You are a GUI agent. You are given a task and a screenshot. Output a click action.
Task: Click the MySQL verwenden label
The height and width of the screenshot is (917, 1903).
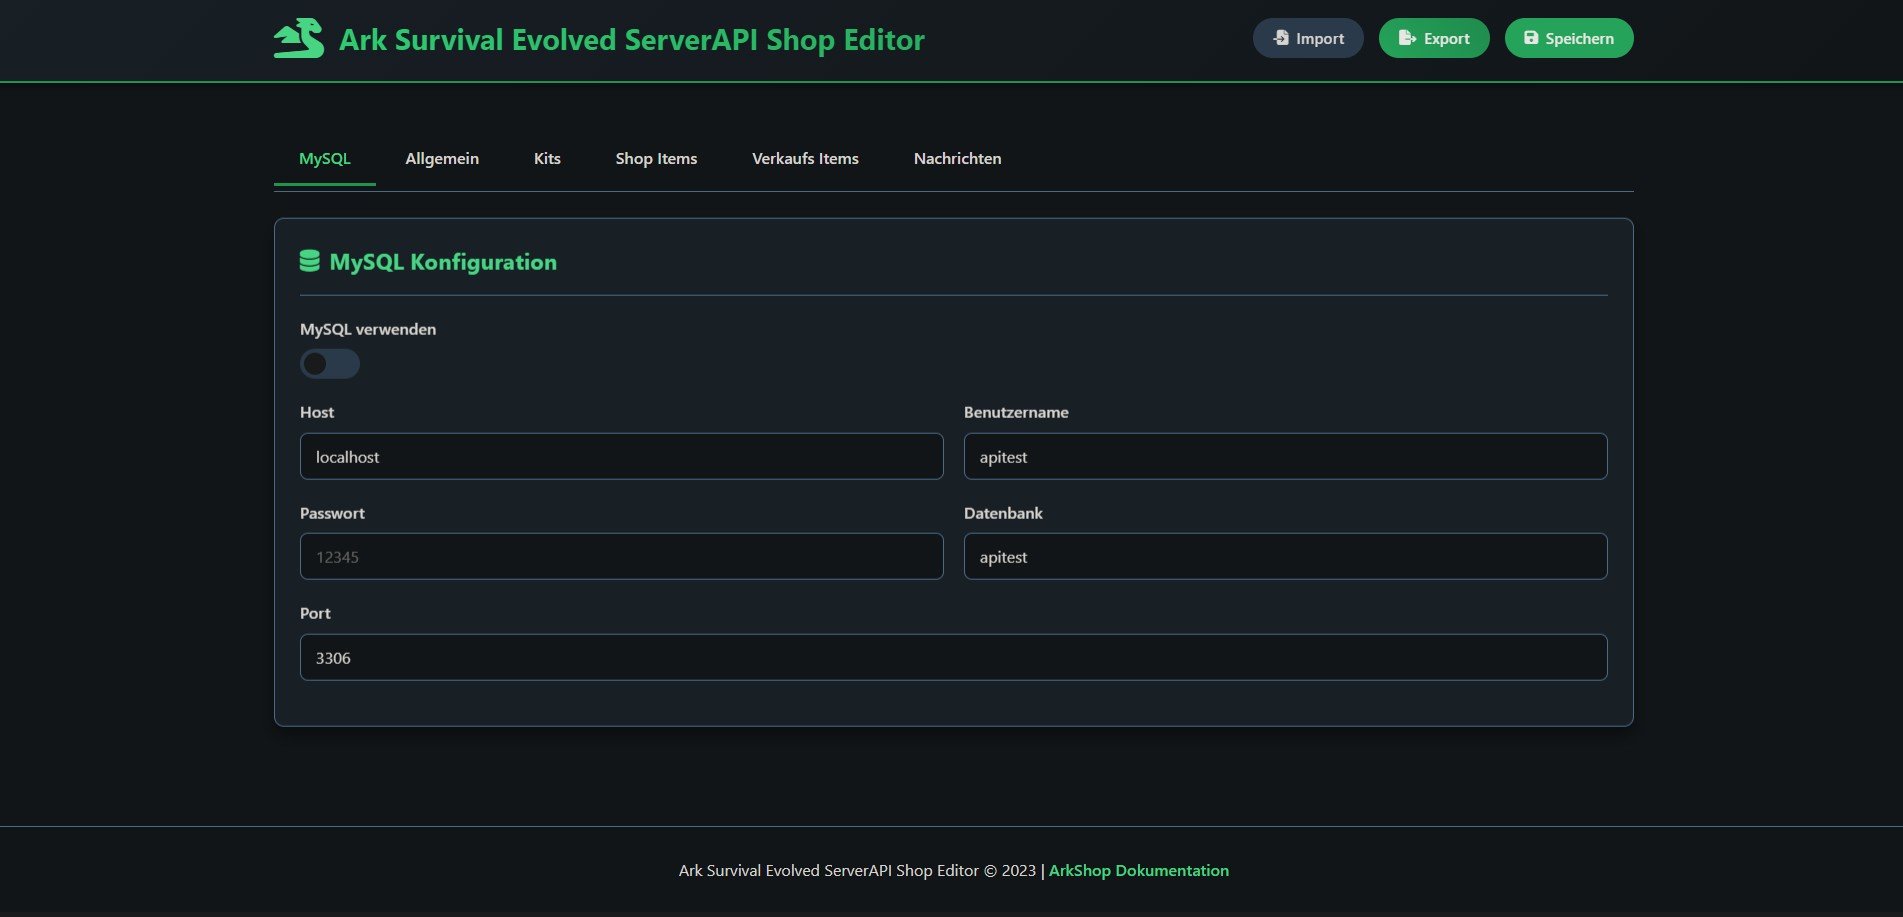point(368,329)
